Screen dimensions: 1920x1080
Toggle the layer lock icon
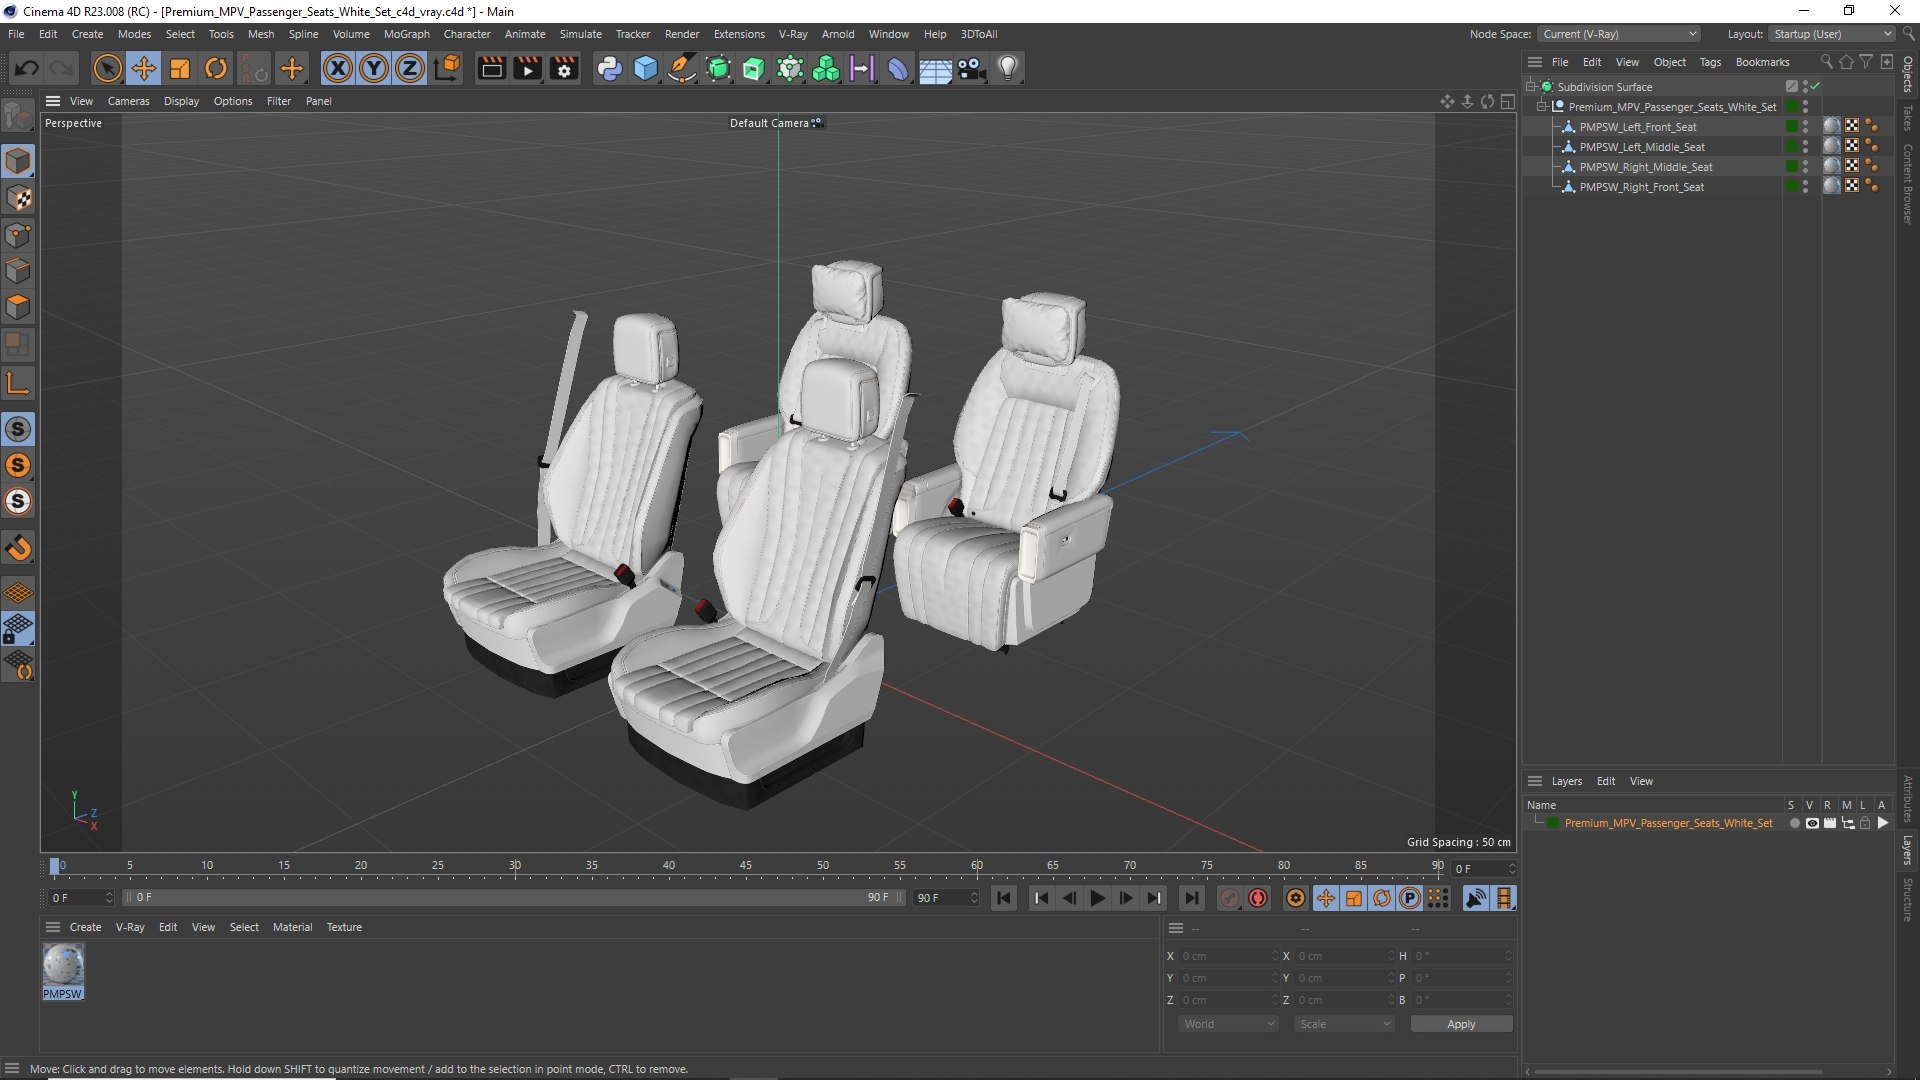click(1865, 823)
